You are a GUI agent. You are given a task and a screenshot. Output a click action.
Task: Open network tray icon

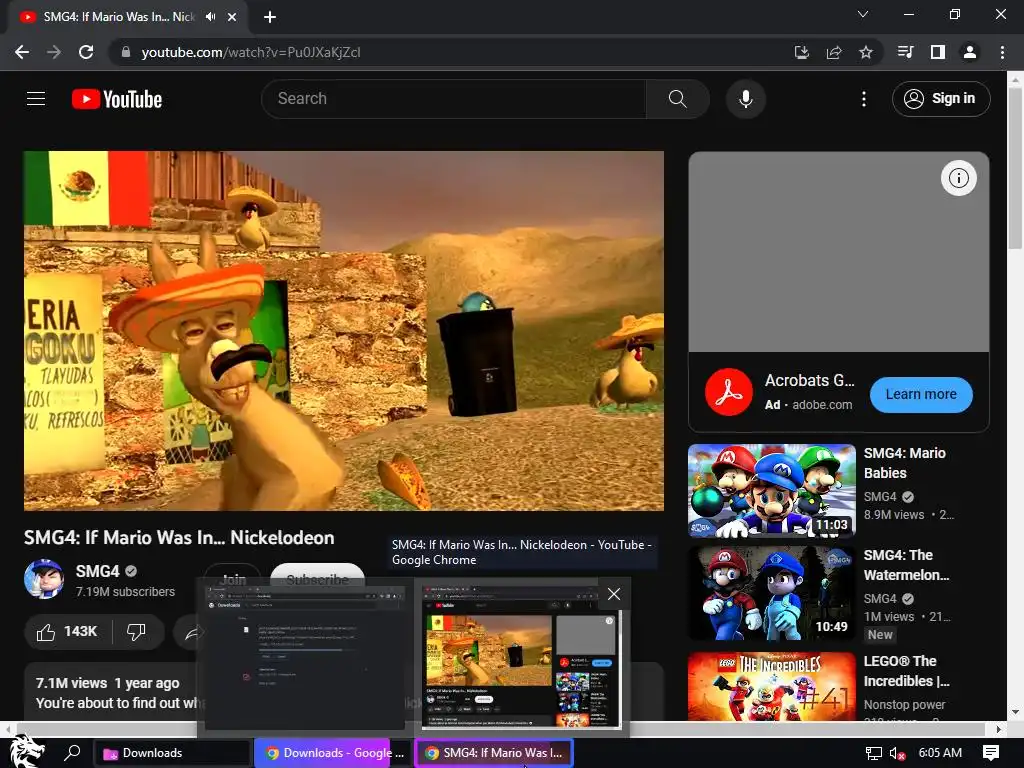tap(873, 753)
